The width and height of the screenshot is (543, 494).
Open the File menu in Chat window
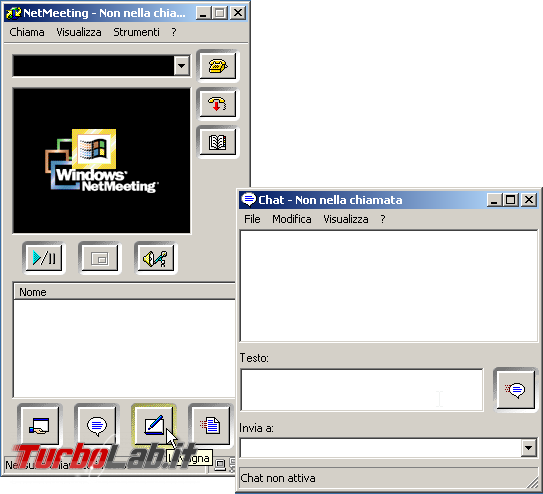coord(252,219)
